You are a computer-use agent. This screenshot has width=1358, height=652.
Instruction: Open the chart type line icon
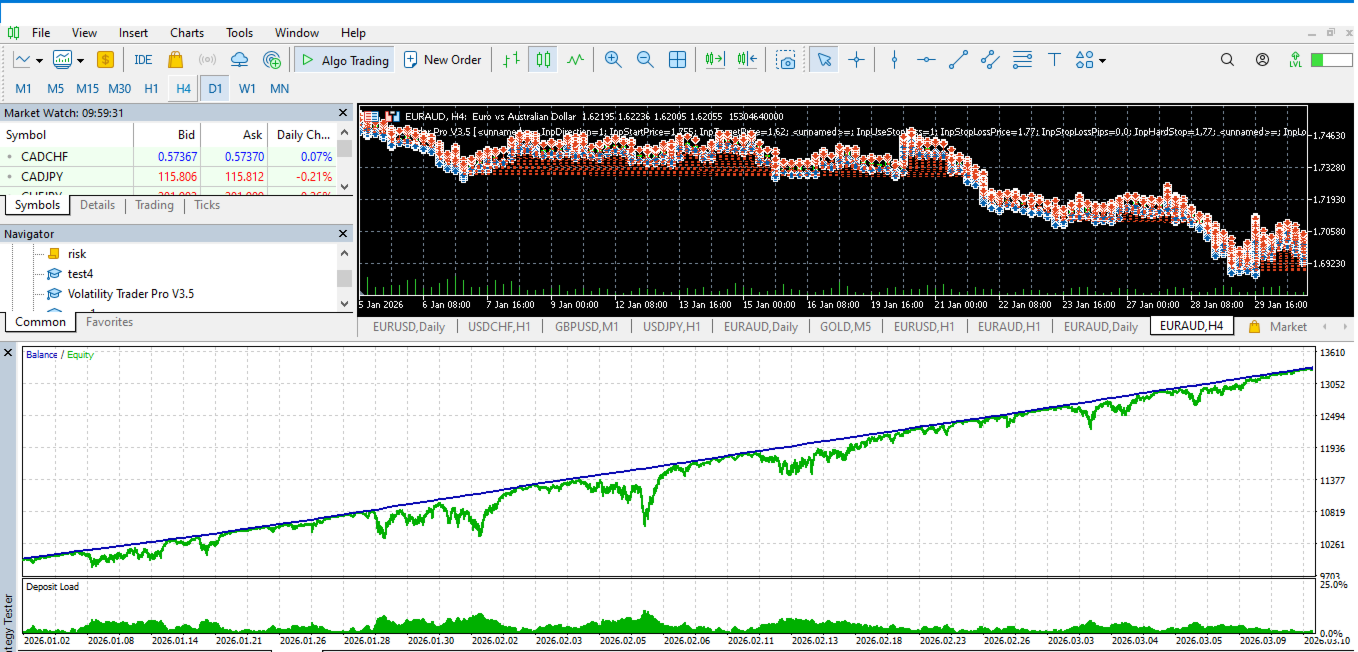tap(21, 60)
